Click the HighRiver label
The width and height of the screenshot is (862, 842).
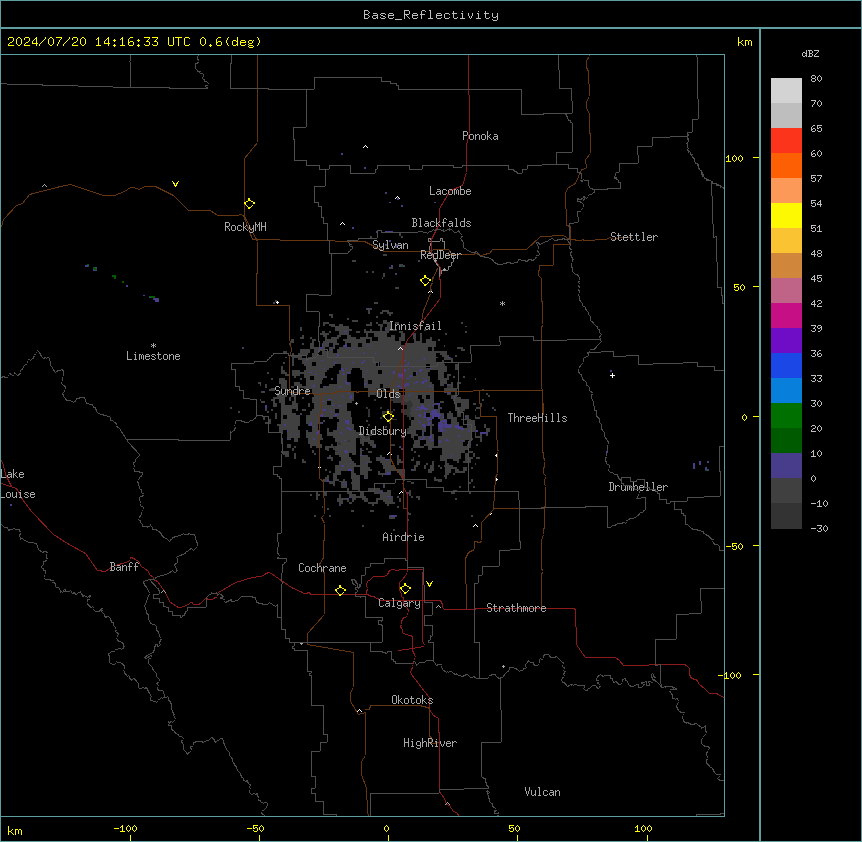pyautogui.click(x=430, y=743)
